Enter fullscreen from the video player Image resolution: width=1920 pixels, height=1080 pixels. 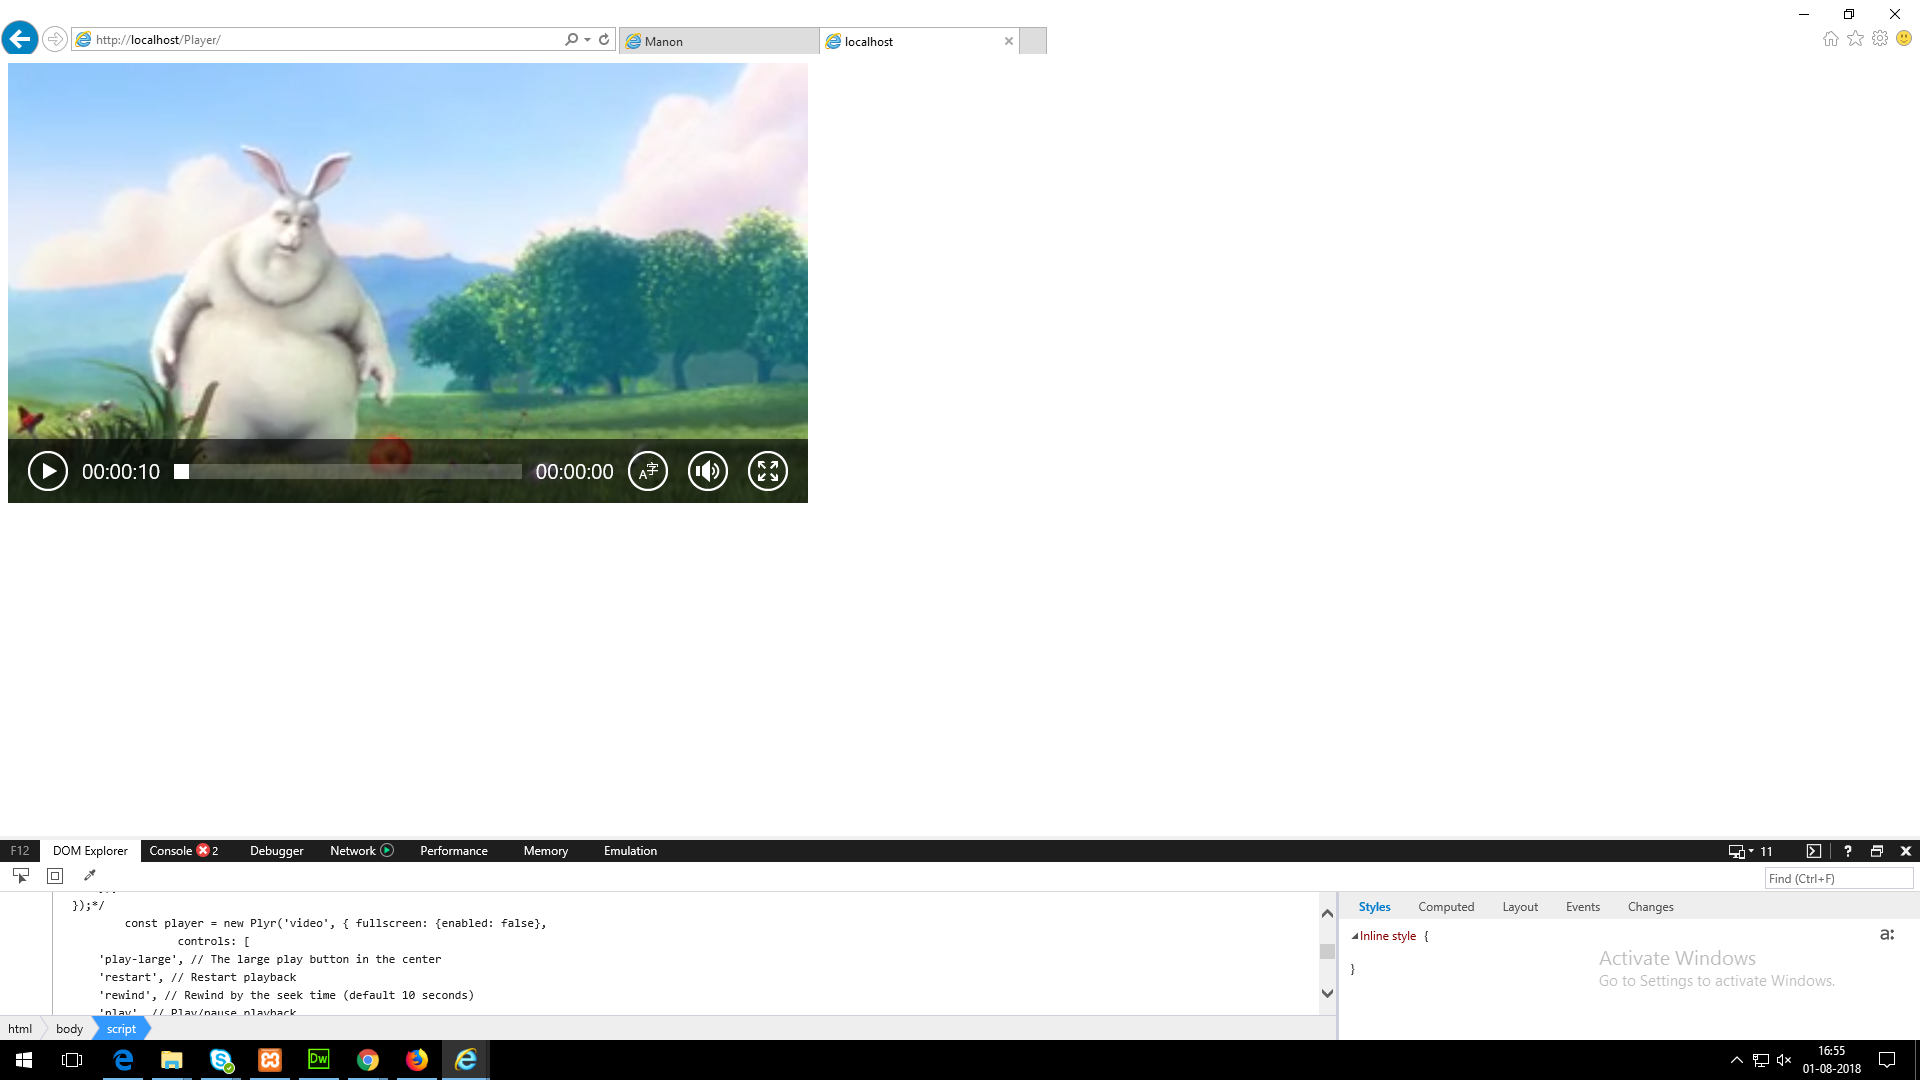coord(768,471)
